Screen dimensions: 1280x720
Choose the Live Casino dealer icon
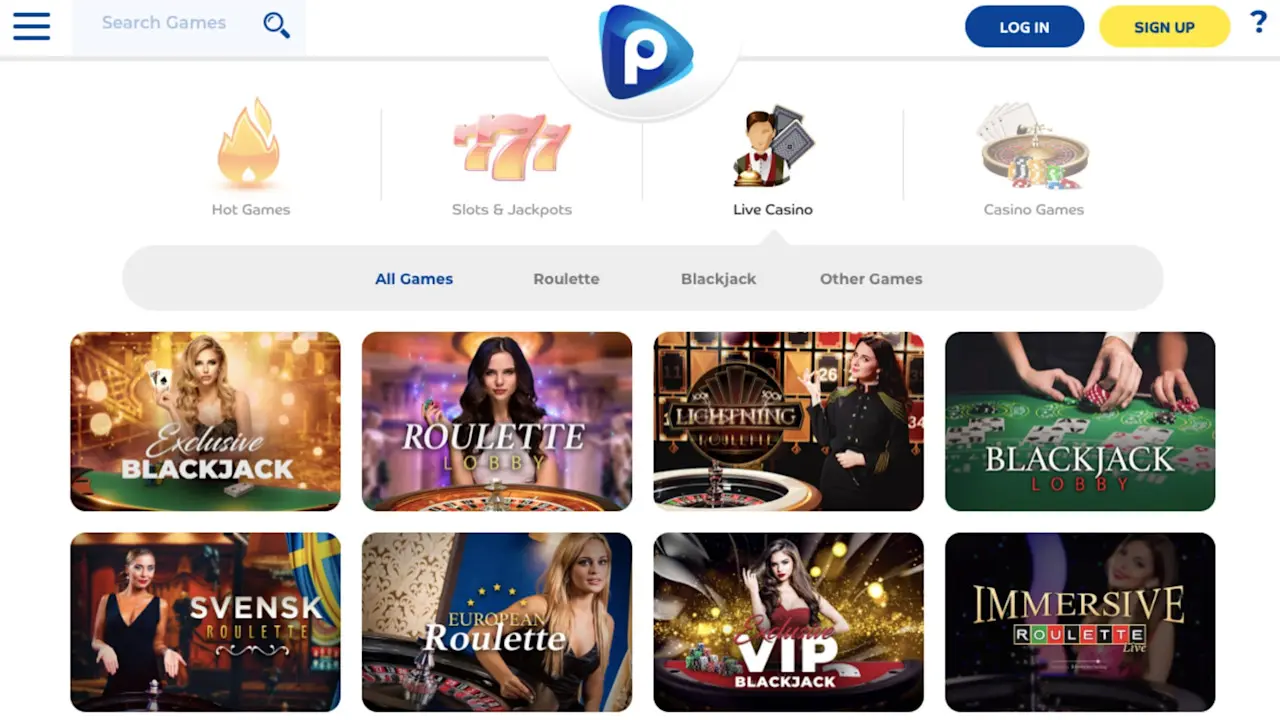773,146
